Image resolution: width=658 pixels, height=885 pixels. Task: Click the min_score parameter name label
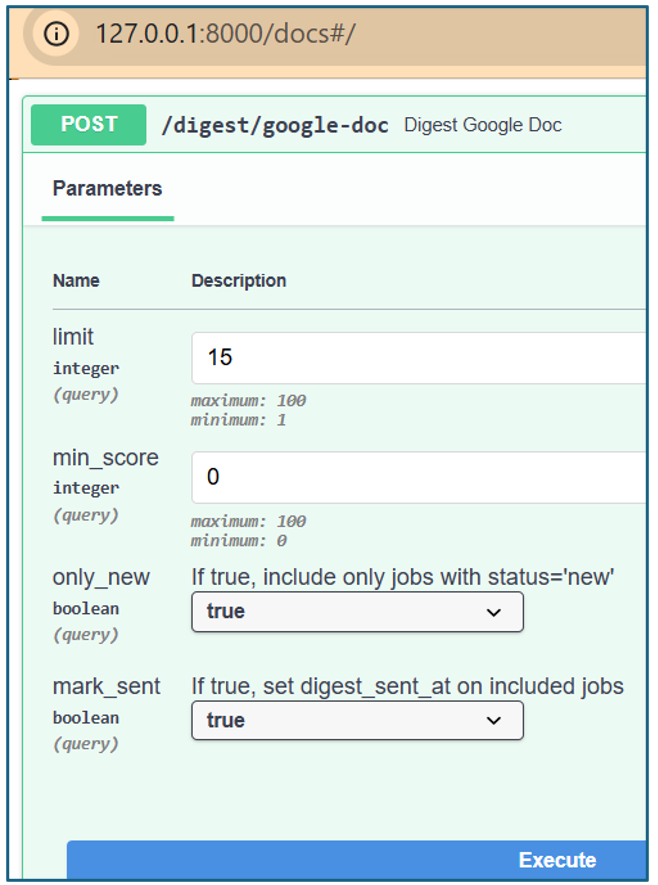pyautogui.click(x=106, y=458)
